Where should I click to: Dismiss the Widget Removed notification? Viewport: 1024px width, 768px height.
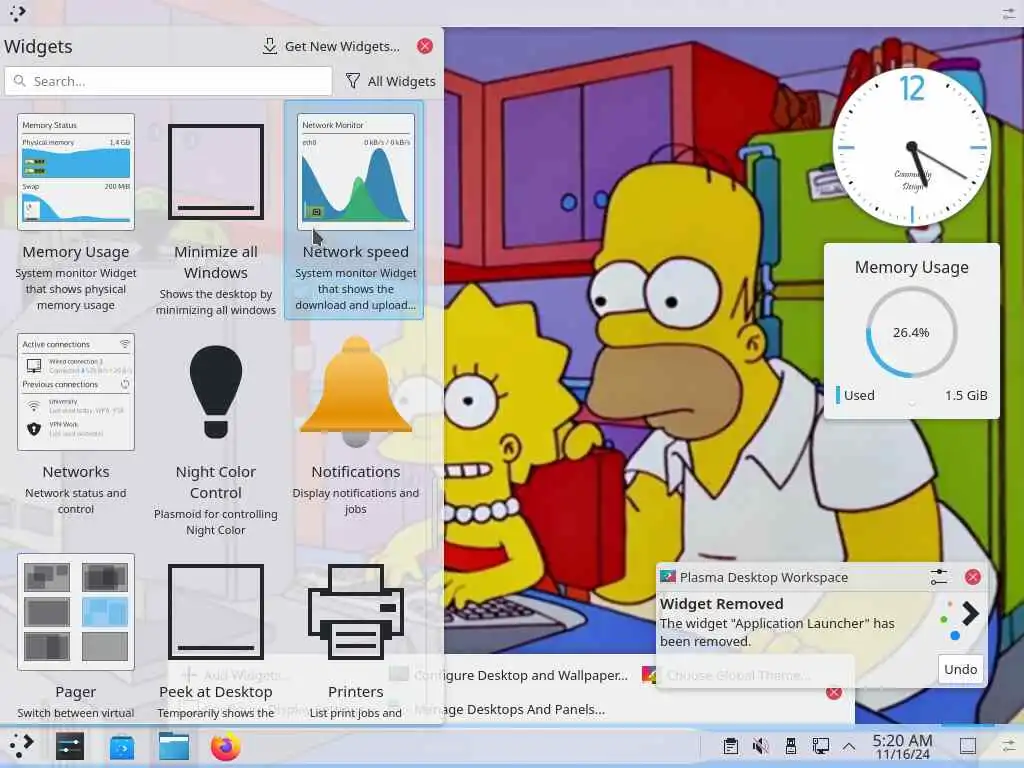click(x=972, y=577)
